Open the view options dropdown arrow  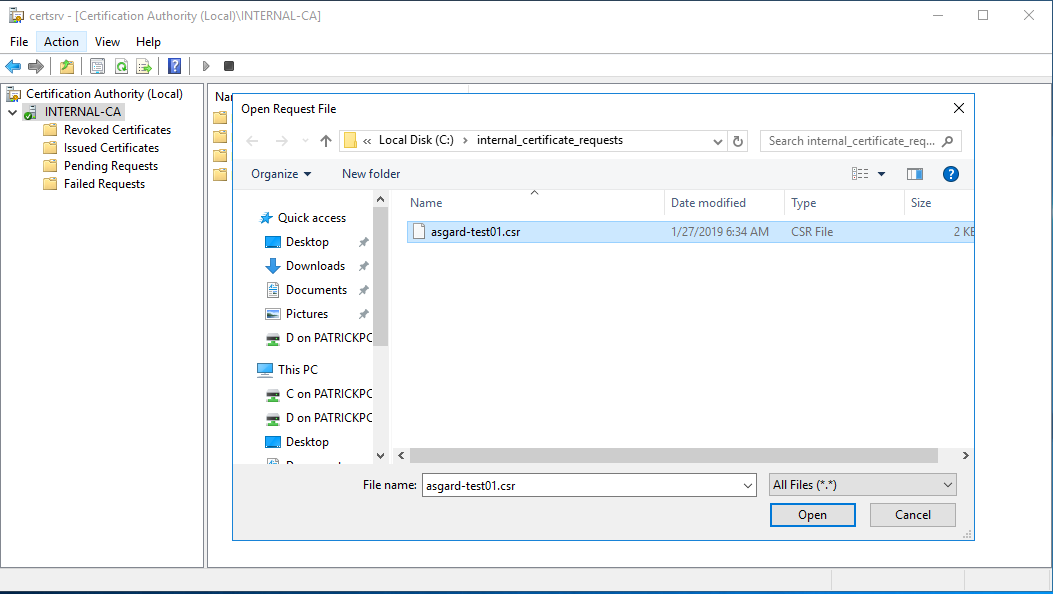click(881, 174)
